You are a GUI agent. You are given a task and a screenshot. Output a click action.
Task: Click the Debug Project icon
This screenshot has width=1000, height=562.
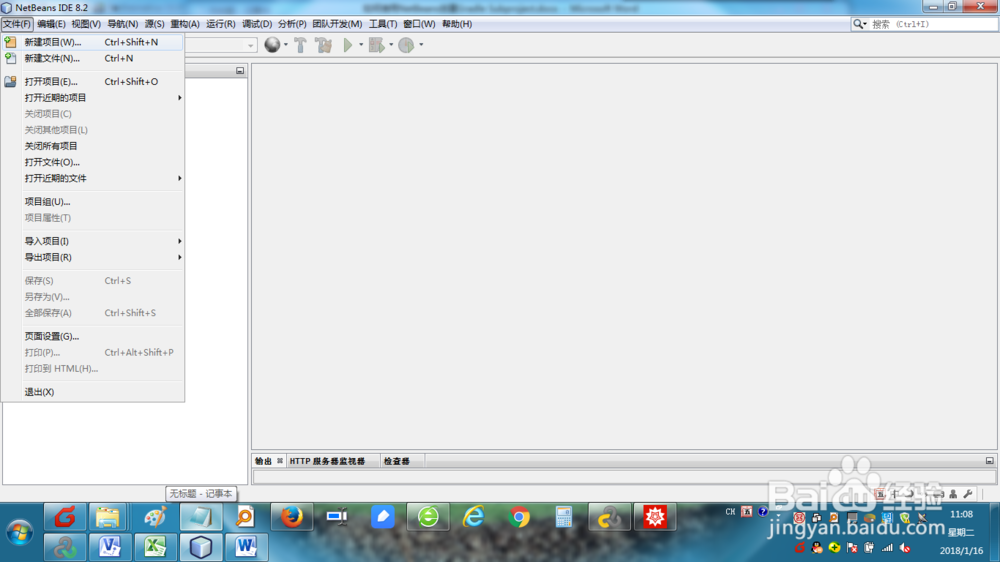click(376, 45)
